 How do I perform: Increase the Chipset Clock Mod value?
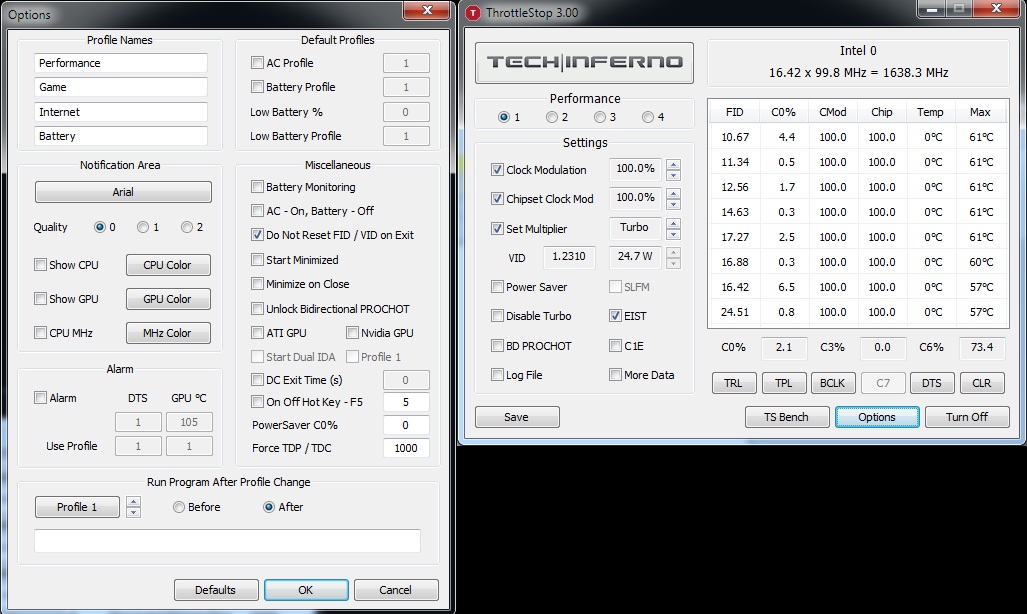(x=673, y=193)
